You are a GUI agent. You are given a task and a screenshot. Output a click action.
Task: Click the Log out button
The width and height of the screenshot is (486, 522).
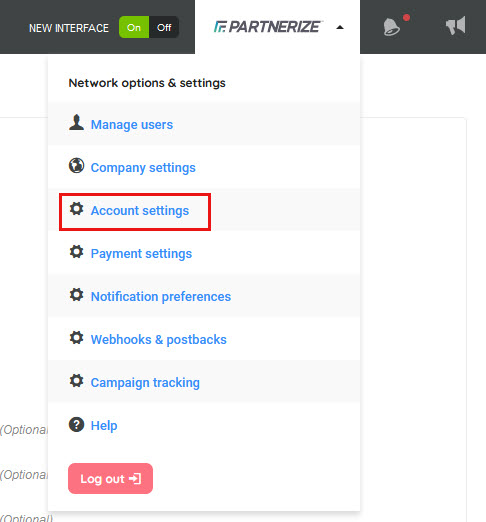pyautogui.click(x=110, y=478)
